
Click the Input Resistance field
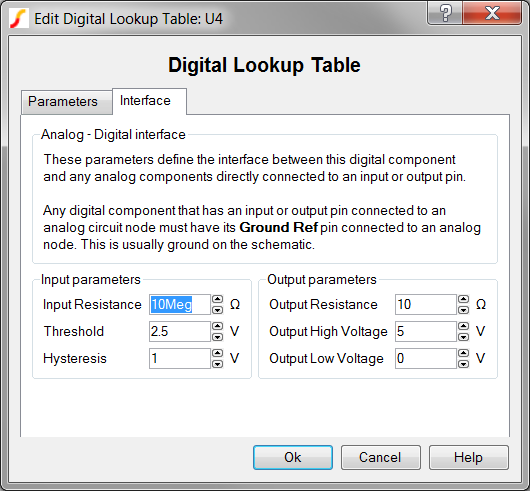180,304
